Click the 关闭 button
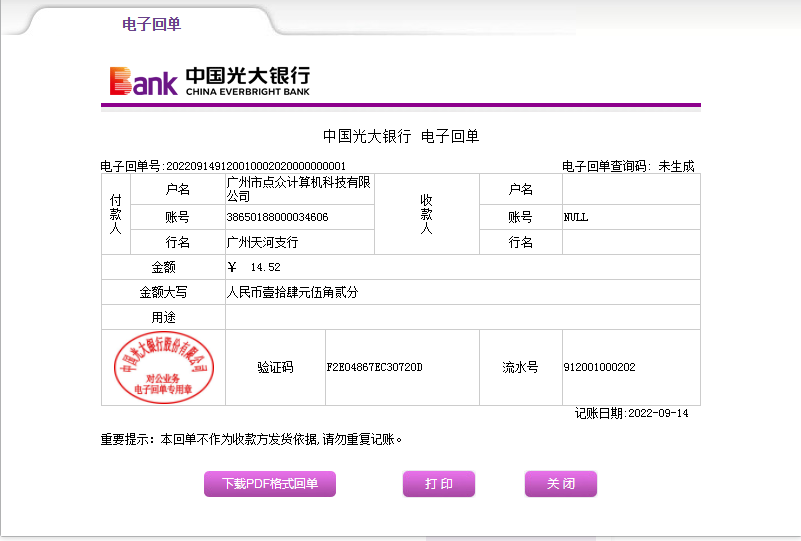 click(560, 484)
